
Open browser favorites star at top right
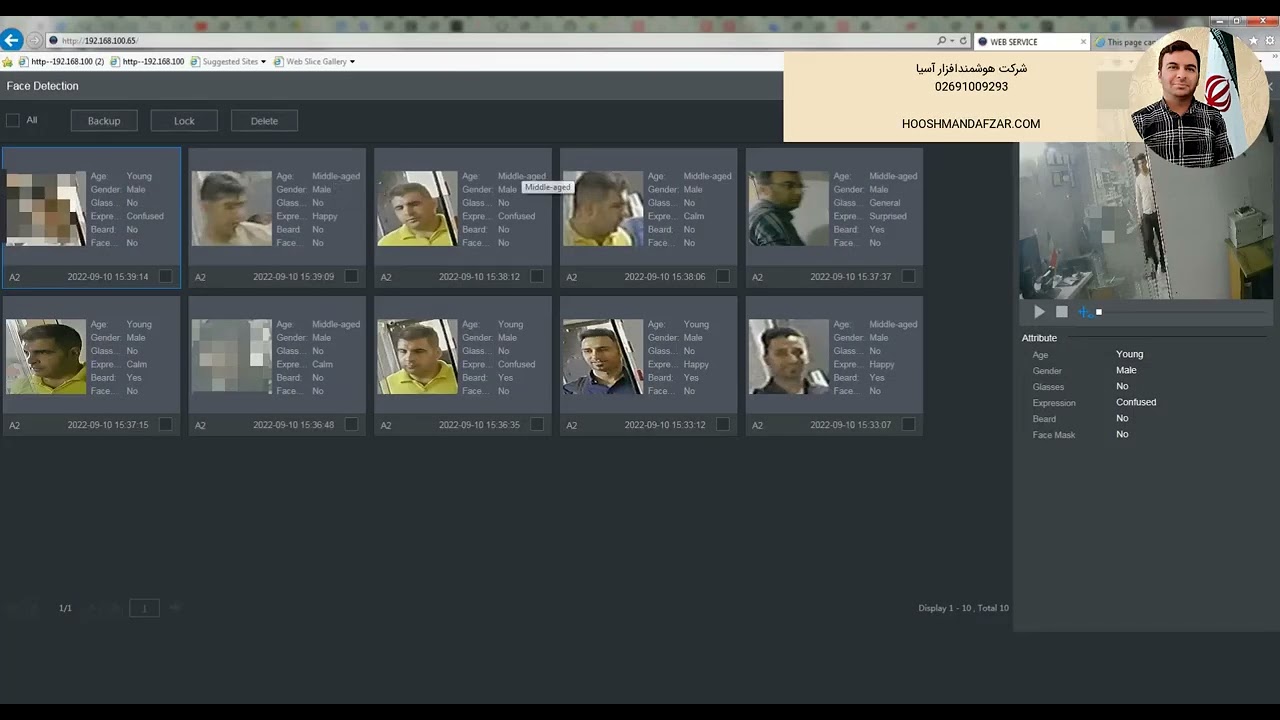pos(1253,41)
